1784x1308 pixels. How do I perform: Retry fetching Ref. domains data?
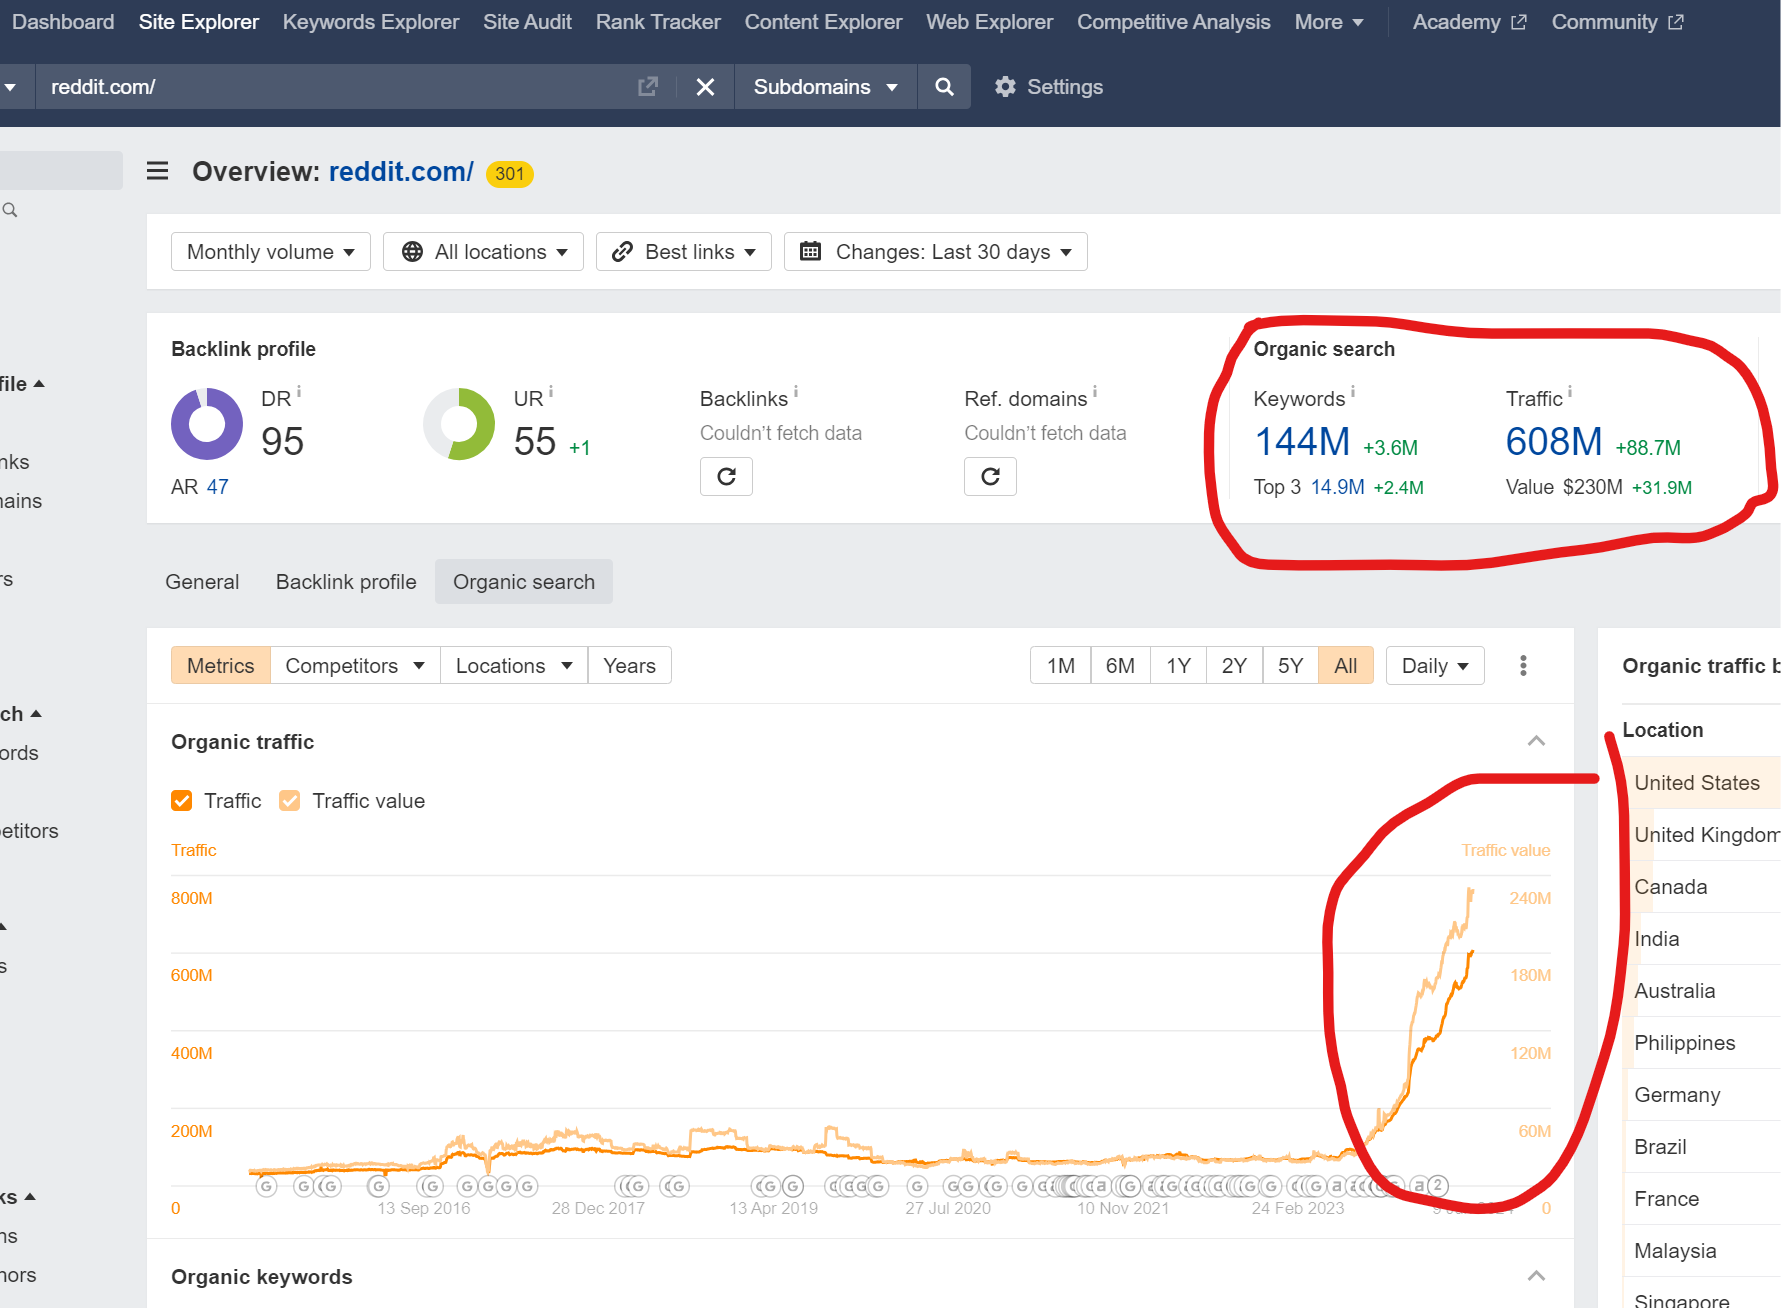[x=990, y=476]
